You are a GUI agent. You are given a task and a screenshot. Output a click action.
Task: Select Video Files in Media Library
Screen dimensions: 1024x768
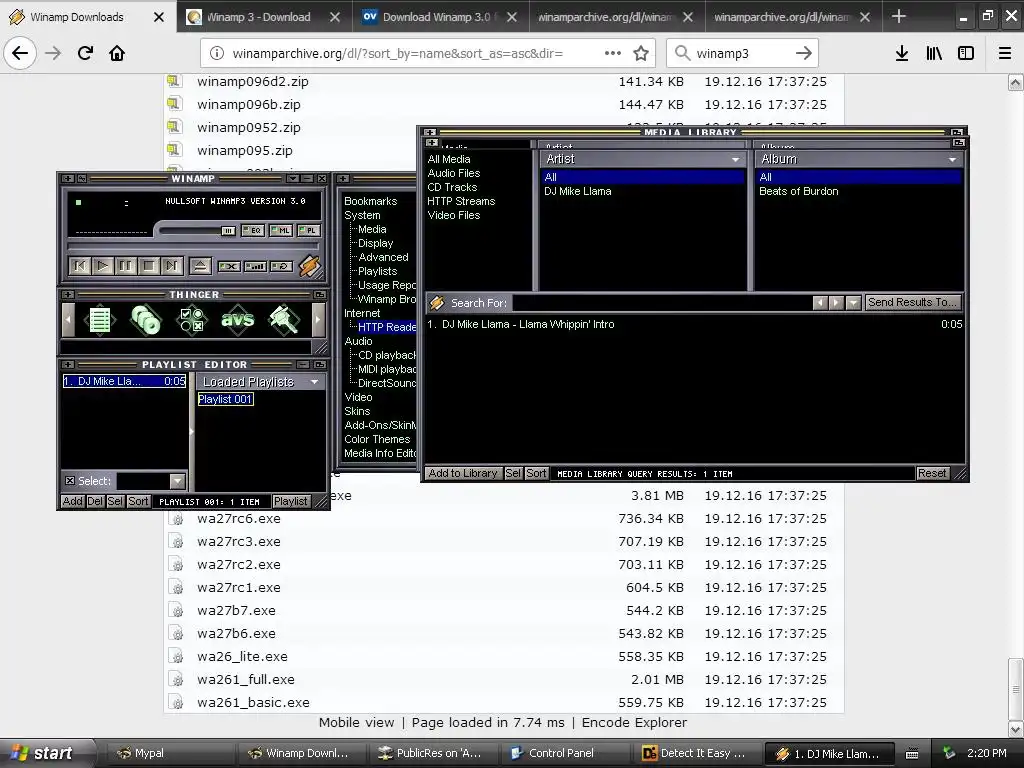(x=453, y=216)
